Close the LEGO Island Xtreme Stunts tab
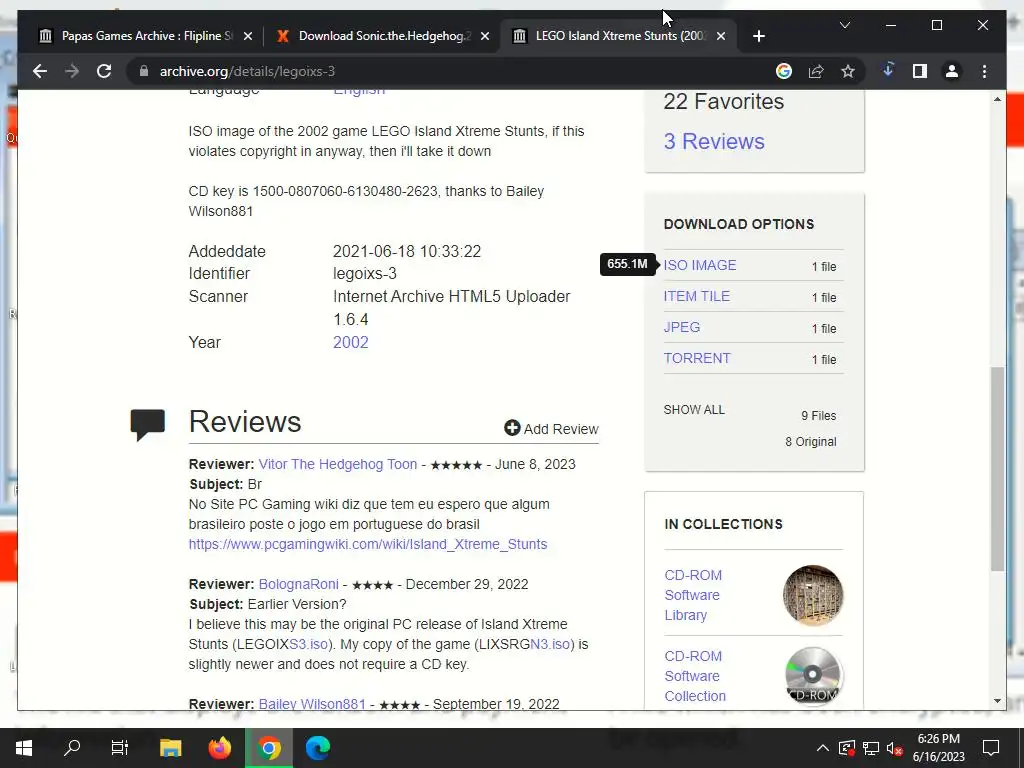 pyautogui.click(x=721, y=37)
